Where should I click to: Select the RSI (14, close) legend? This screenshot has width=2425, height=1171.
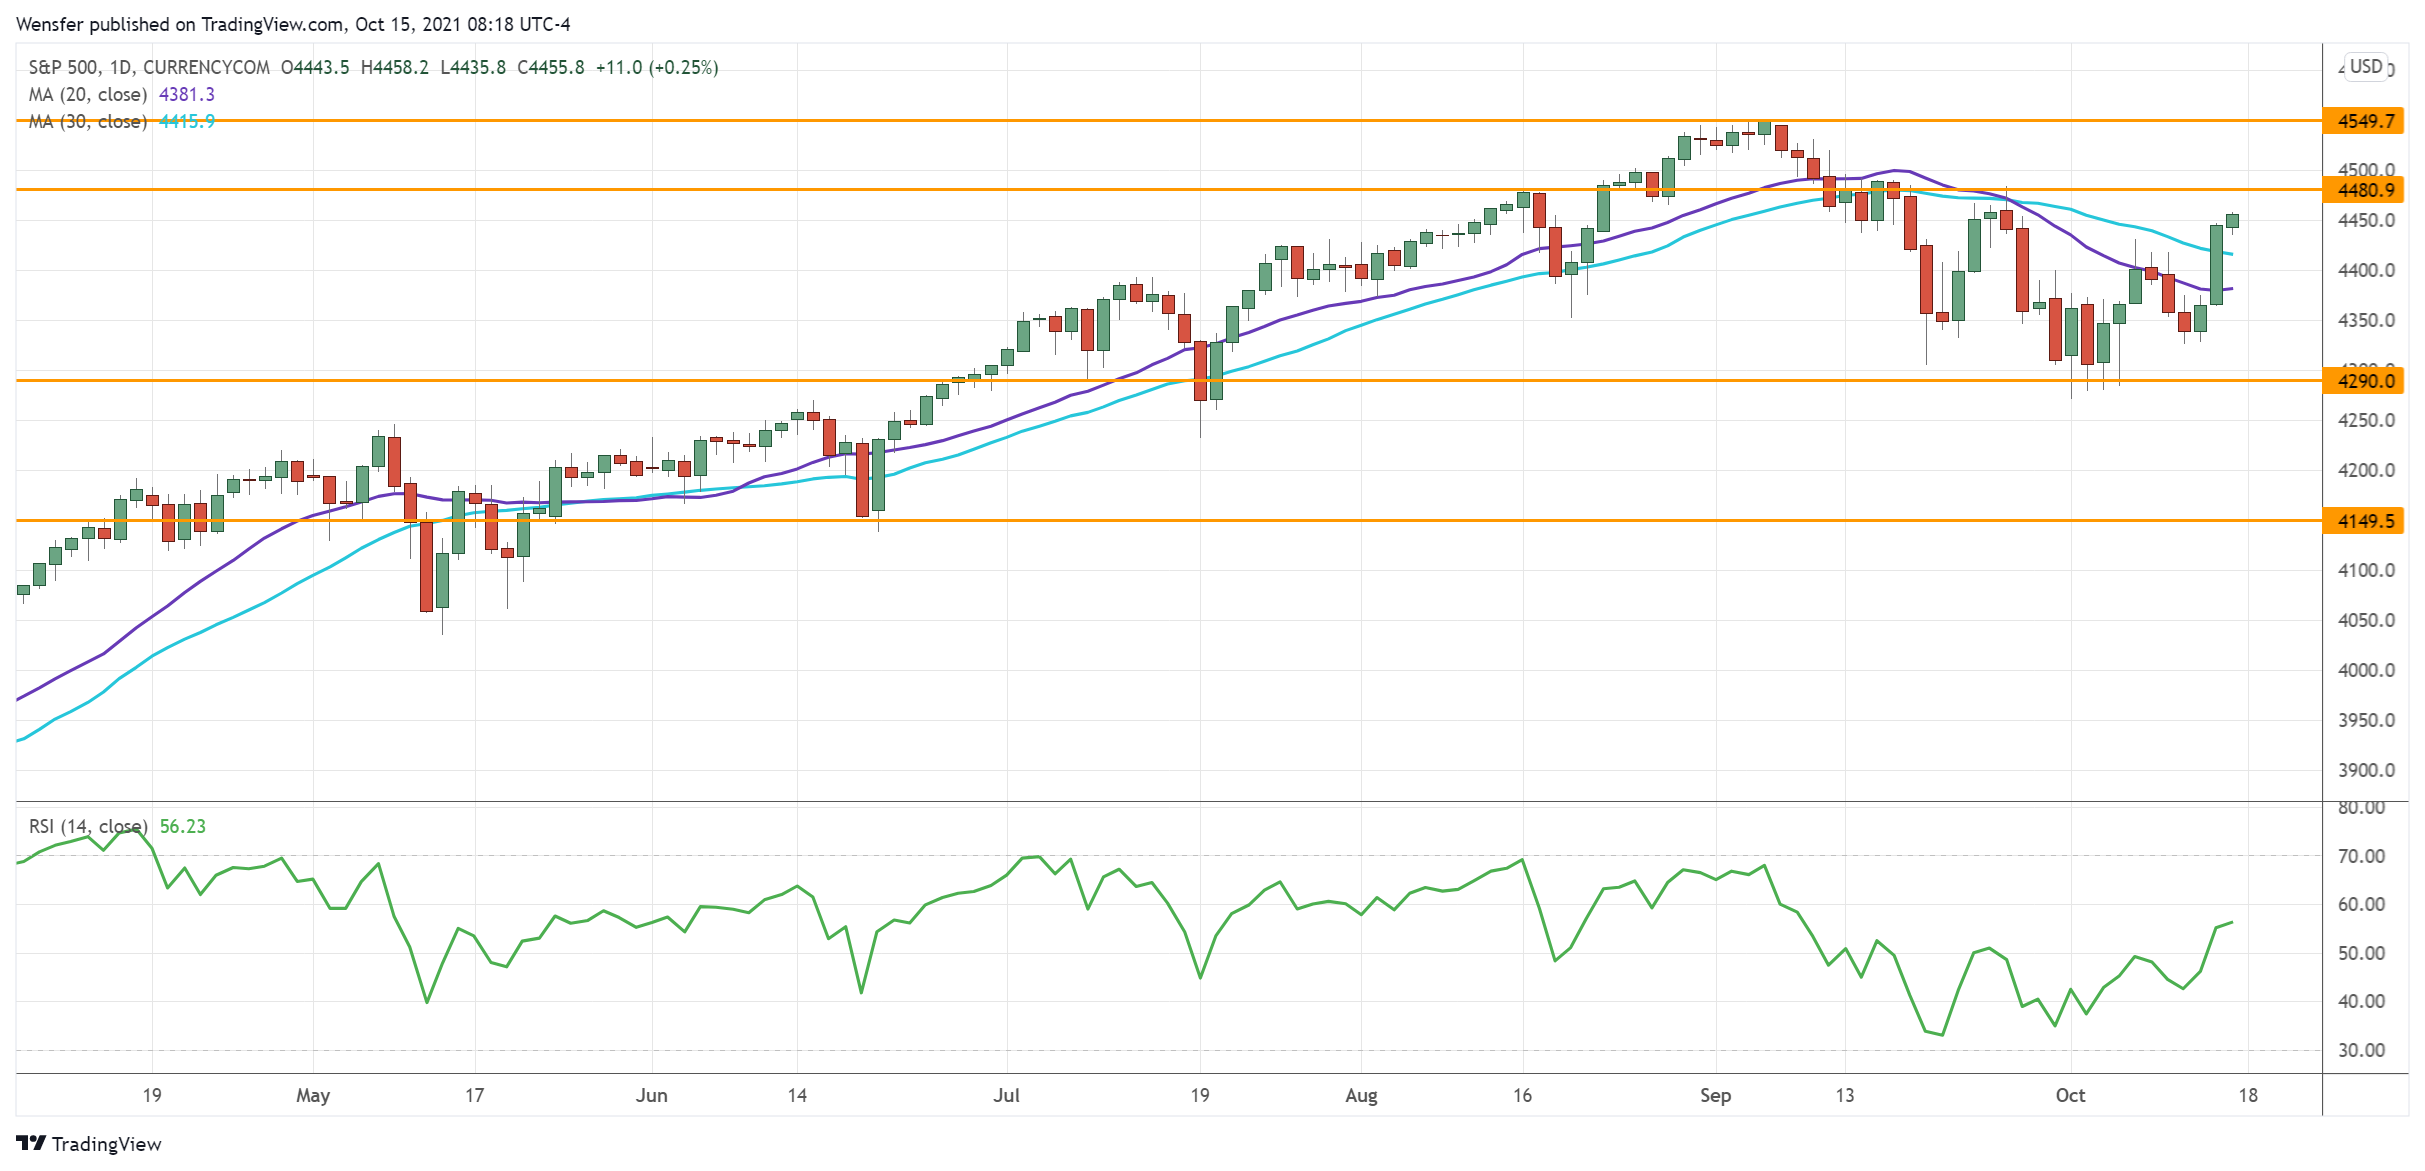pos(88,826)
